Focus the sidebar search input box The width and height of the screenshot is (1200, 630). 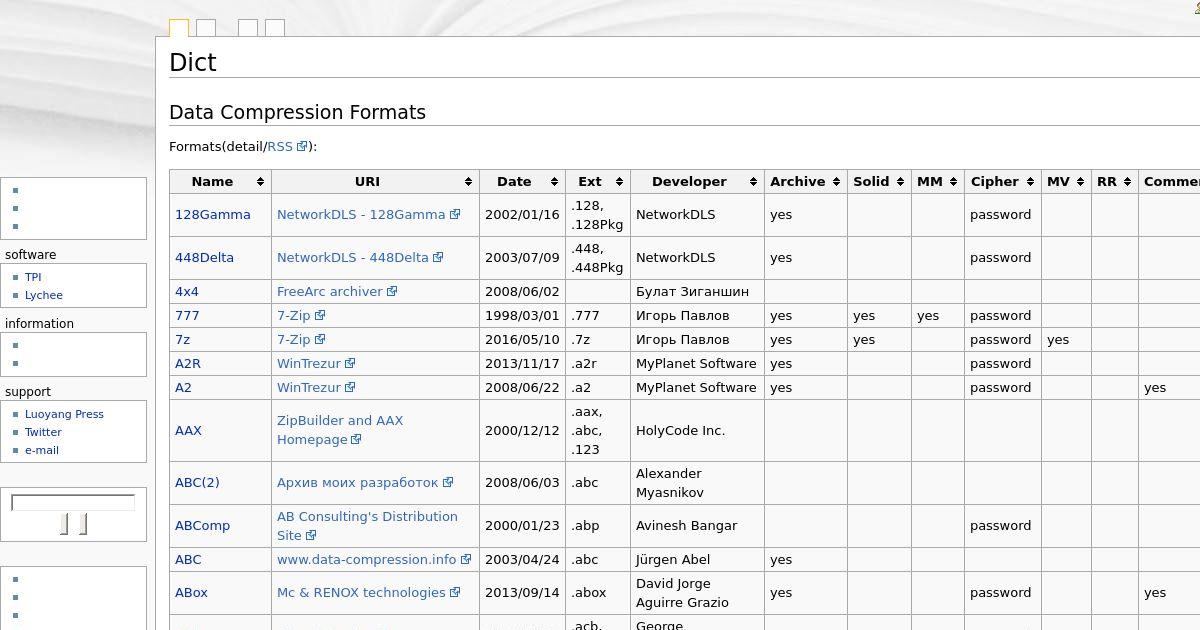[x=73, y=502]
